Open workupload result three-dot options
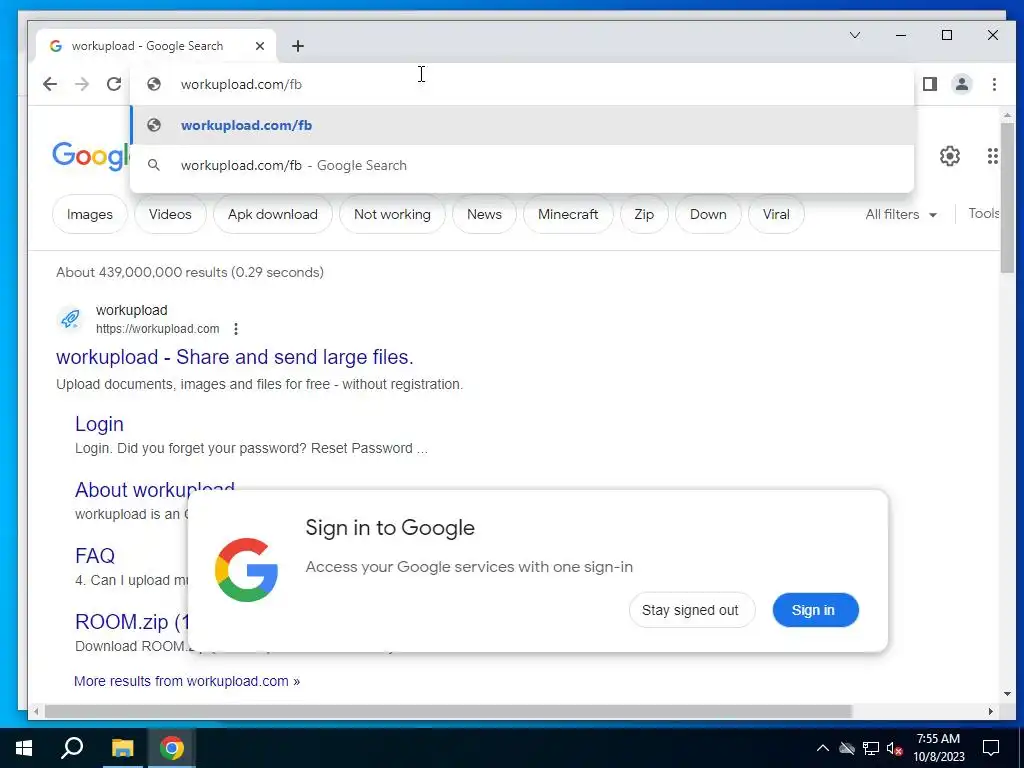 click(x=236, y=329)
